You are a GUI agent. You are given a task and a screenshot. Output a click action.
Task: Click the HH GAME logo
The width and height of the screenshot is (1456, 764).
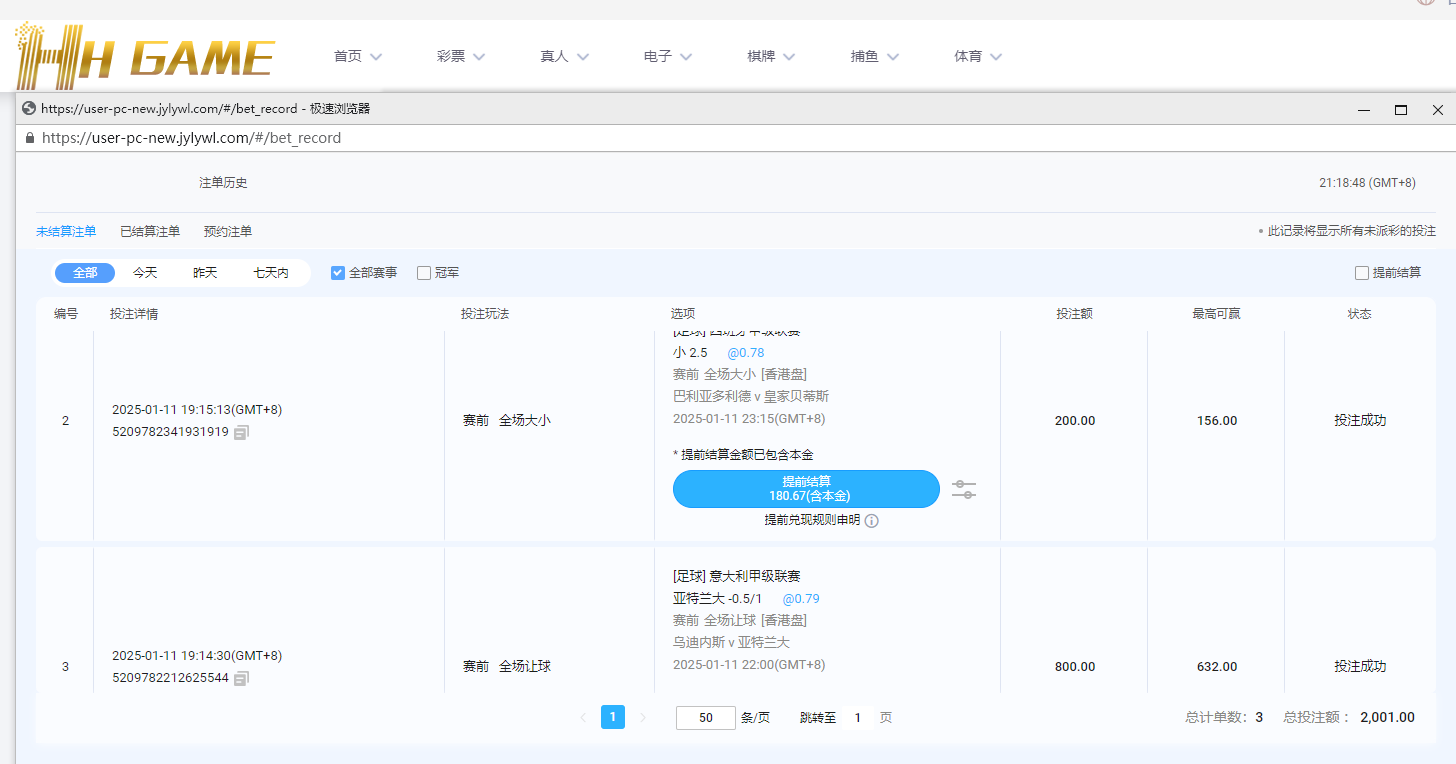(145, 56)
